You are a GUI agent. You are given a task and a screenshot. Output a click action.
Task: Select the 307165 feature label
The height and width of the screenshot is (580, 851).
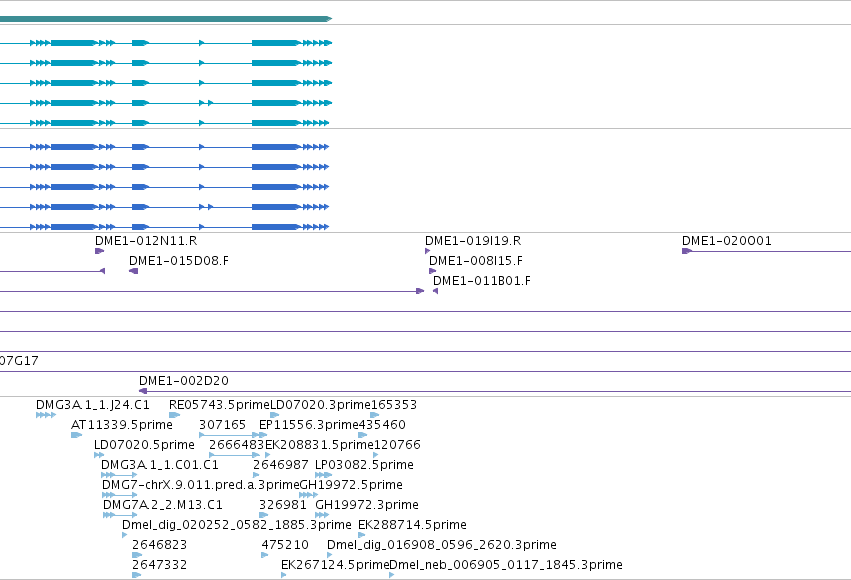coord(223,425)
